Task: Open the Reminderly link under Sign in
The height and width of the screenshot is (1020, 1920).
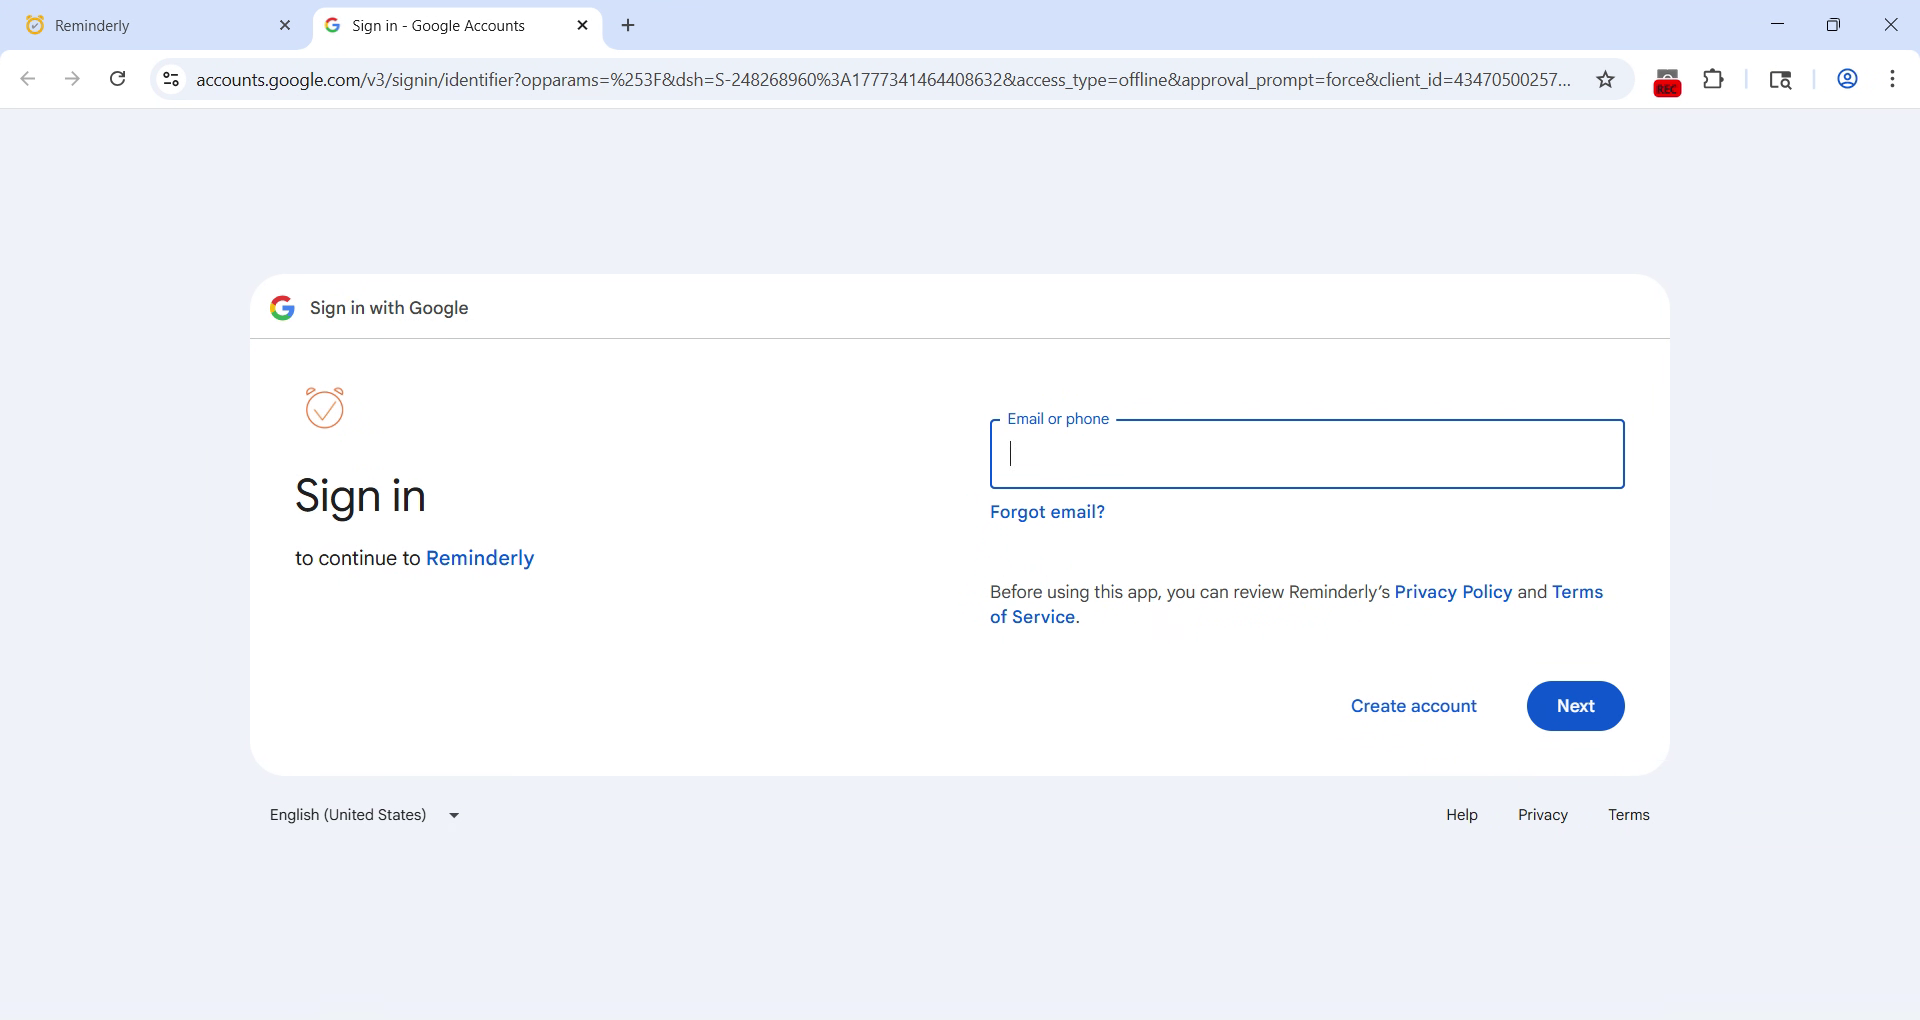Action: (x=480, y=558)
